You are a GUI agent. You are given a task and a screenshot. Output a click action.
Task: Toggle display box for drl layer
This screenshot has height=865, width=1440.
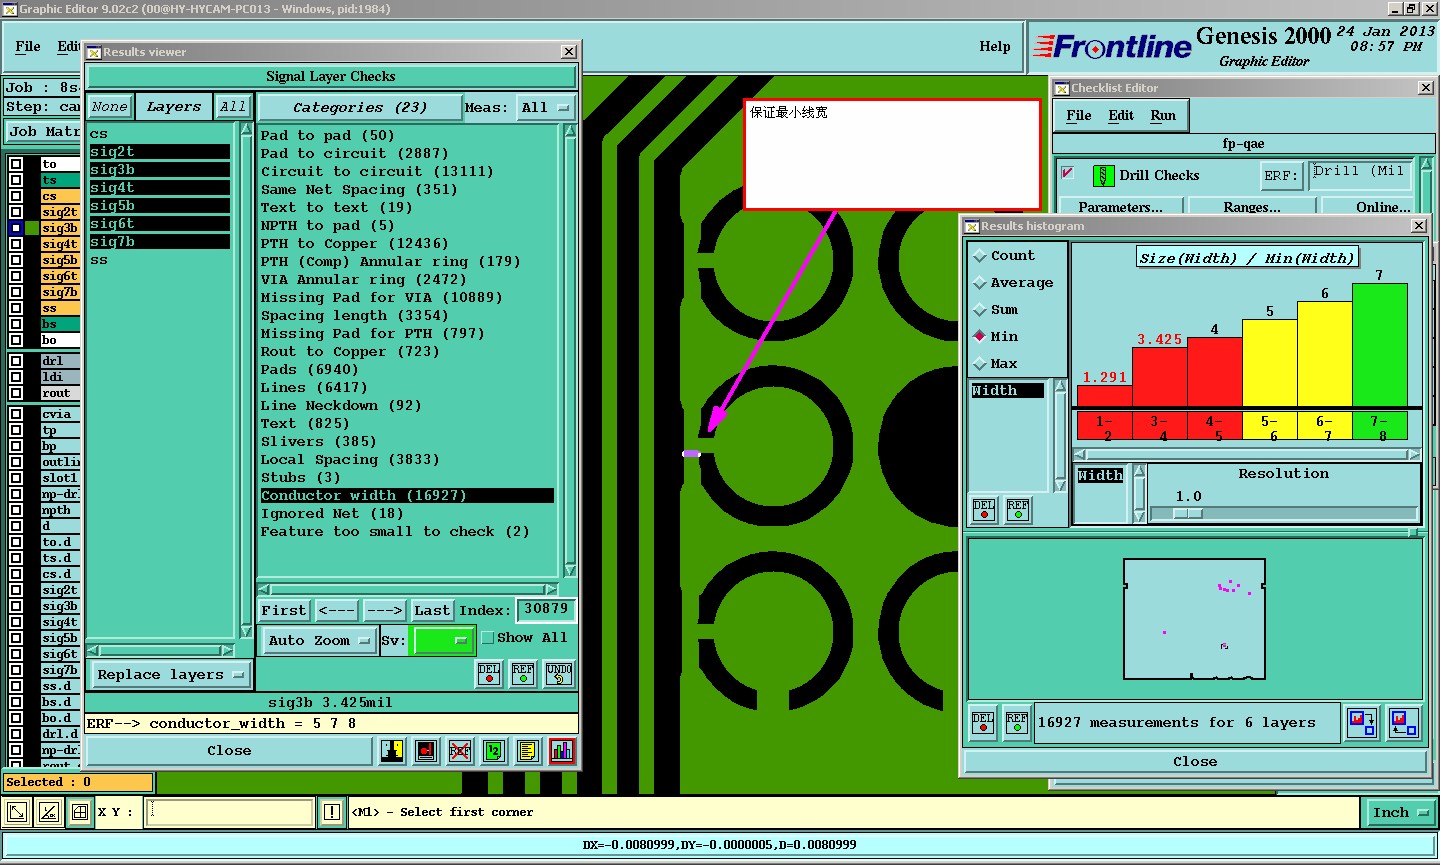click(x=16, y=361)
